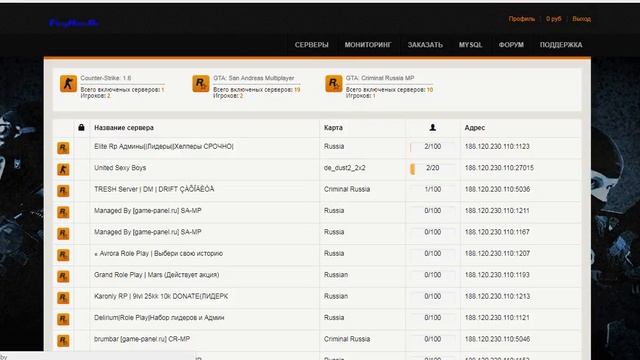Click the game icon for Avrora Role Play

[x=63, y=255]
